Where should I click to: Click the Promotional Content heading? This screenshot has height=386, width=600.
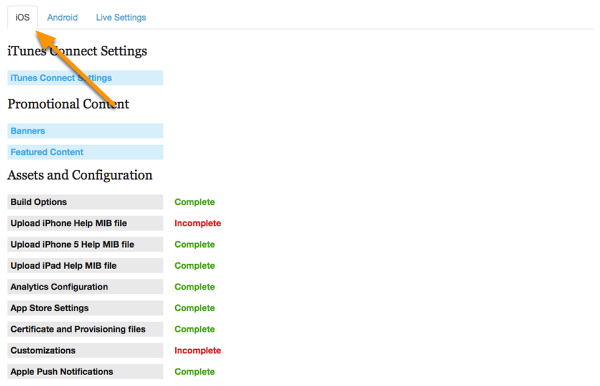click(x=68, y=104)
